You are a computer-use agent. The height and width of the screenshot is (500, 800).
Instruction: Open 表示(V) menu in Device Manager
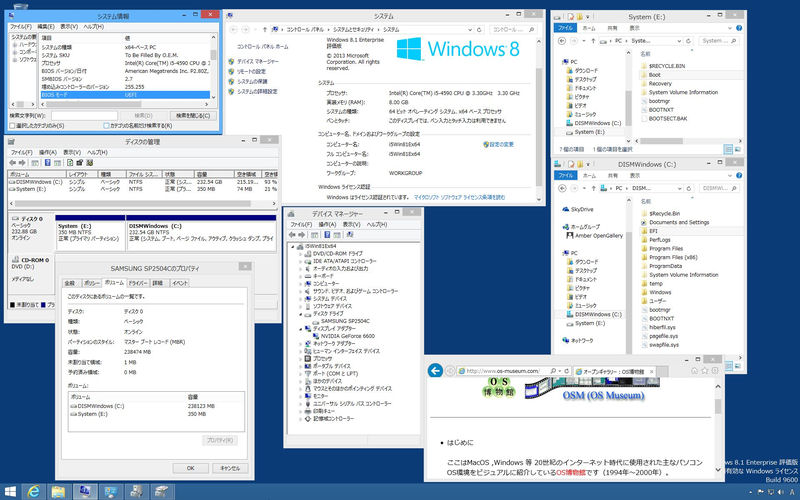coord(352,224)
